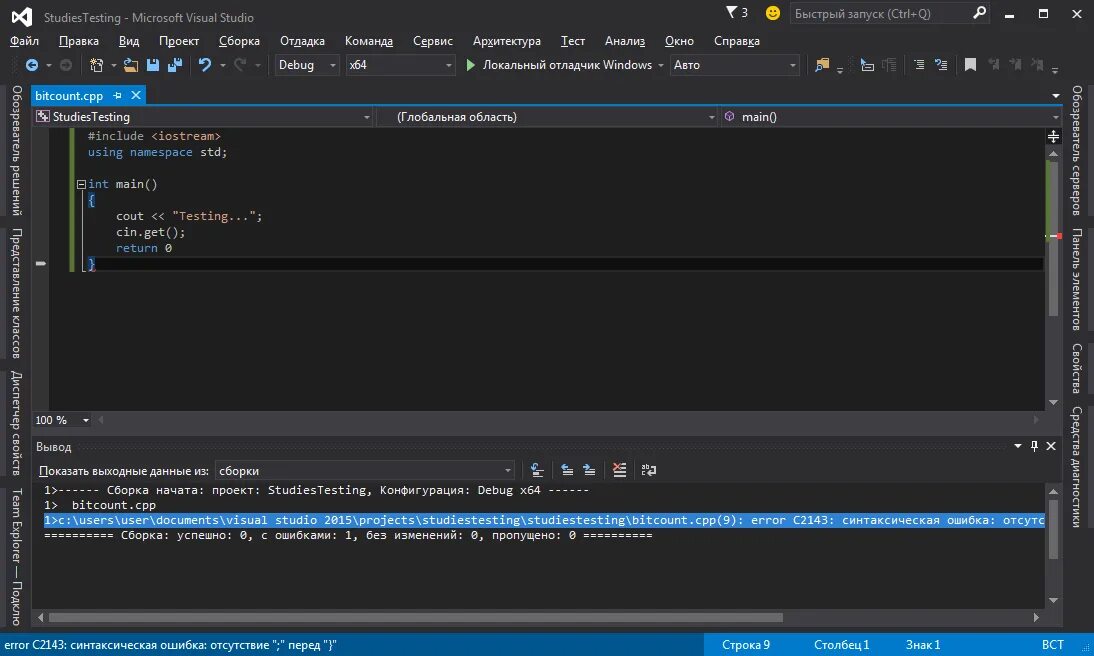Open the x64 platform dropdown
1094x656 pixels.
(x=400, y=65)
